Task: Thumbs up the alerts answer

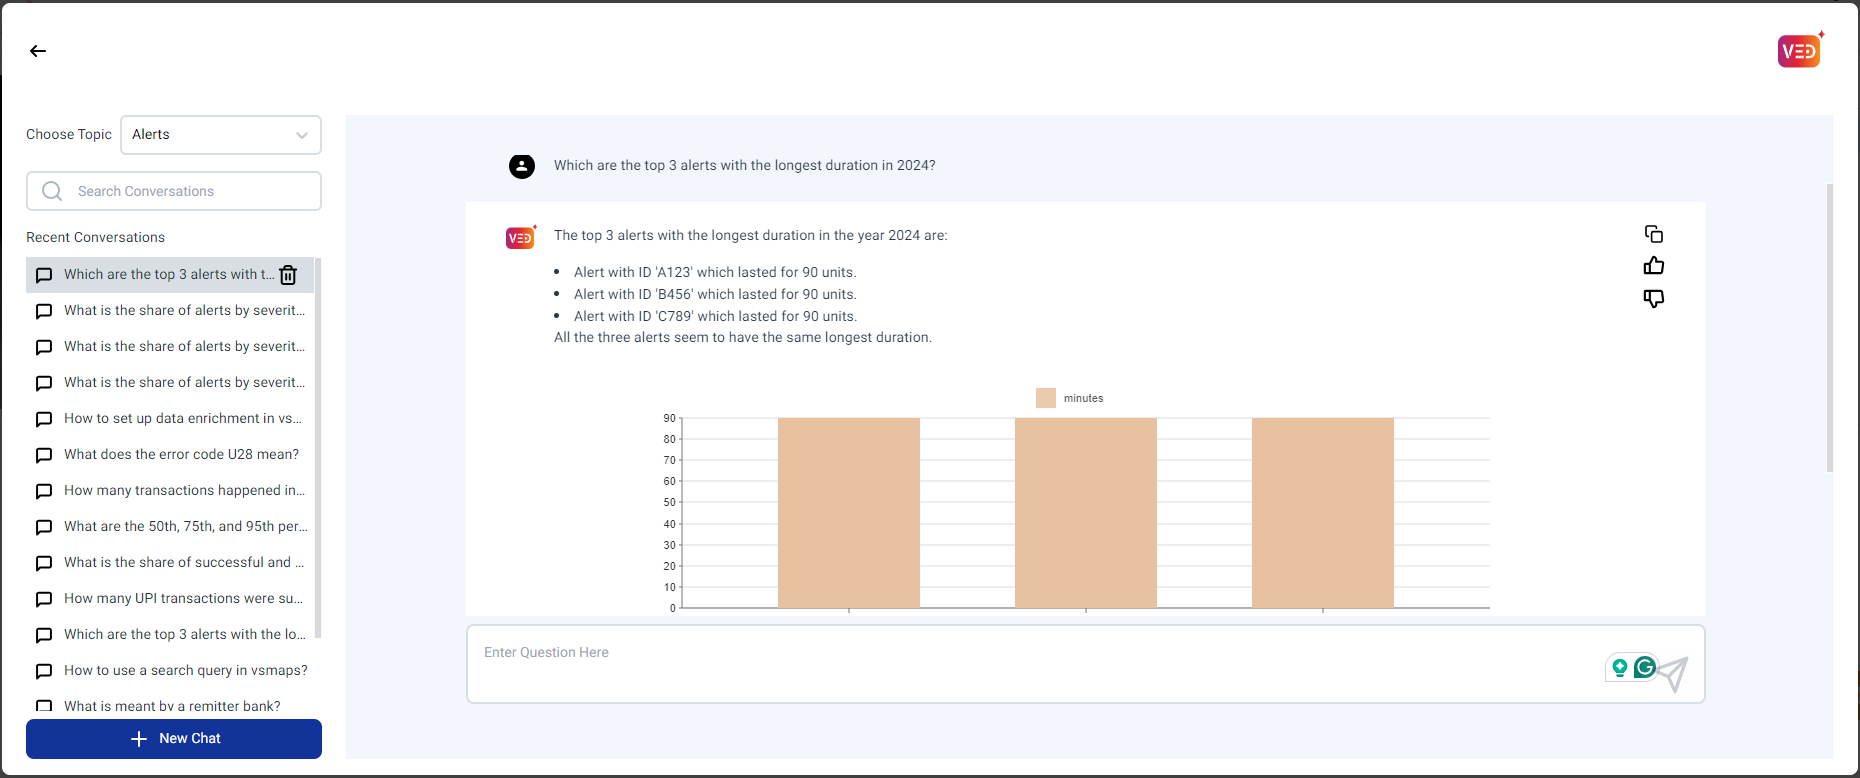Action: point(1654,266)
